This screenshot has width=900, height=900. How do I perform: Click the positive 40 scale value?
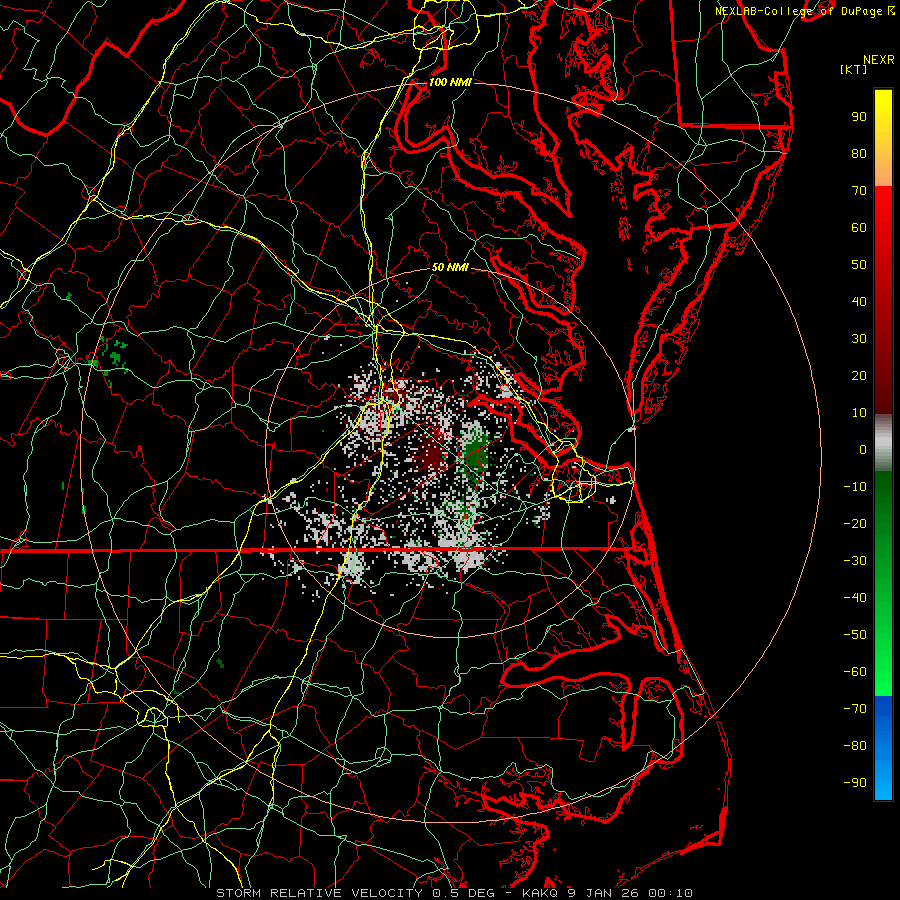coord(859,302)
